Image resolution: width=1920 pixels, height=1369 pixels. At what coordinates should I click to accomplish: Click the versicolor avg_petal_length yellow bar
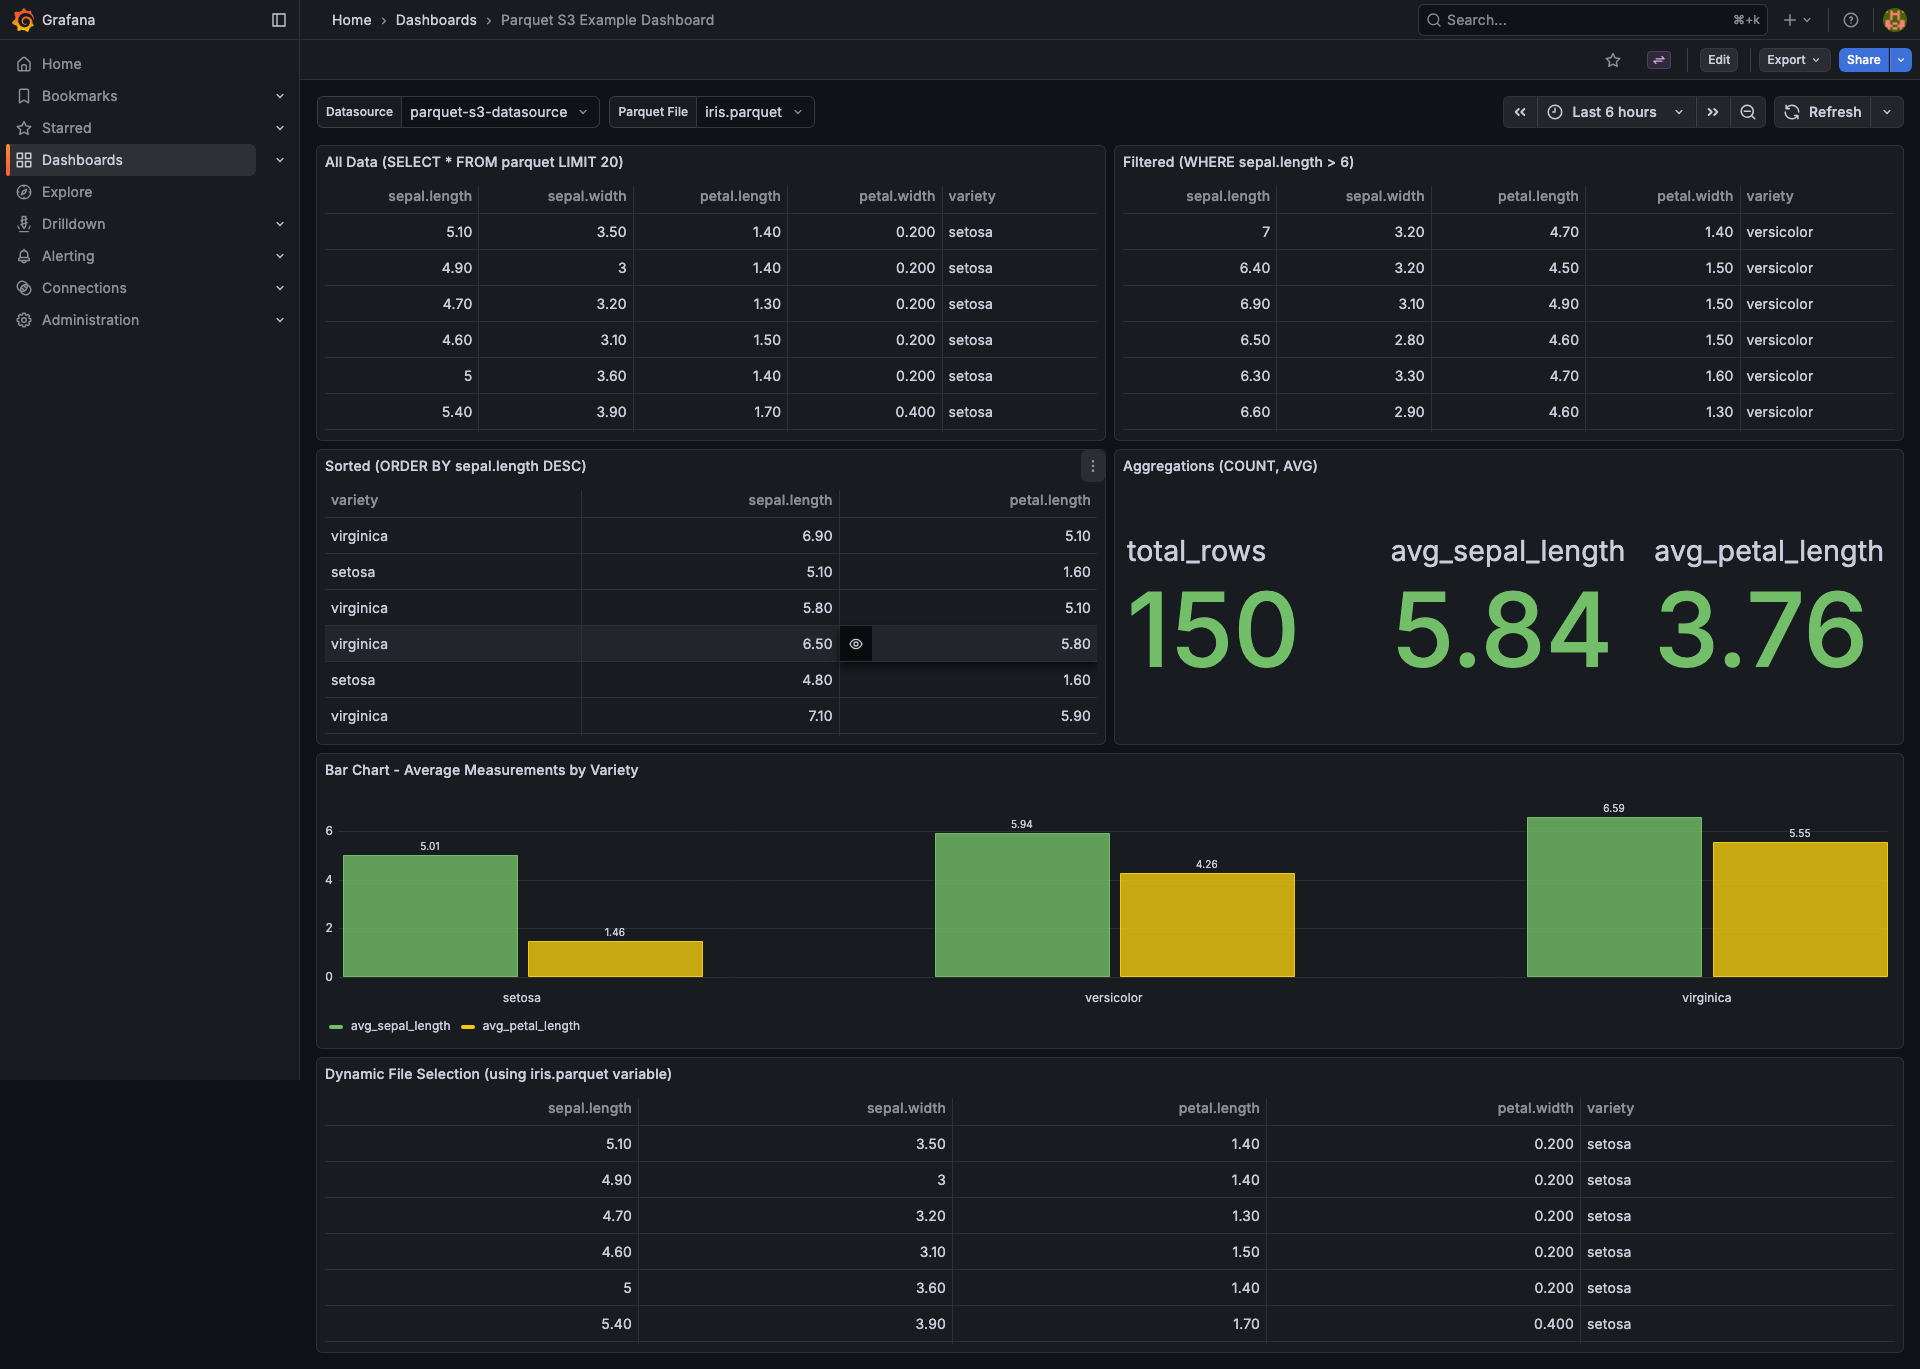[x=1207, y=925]
